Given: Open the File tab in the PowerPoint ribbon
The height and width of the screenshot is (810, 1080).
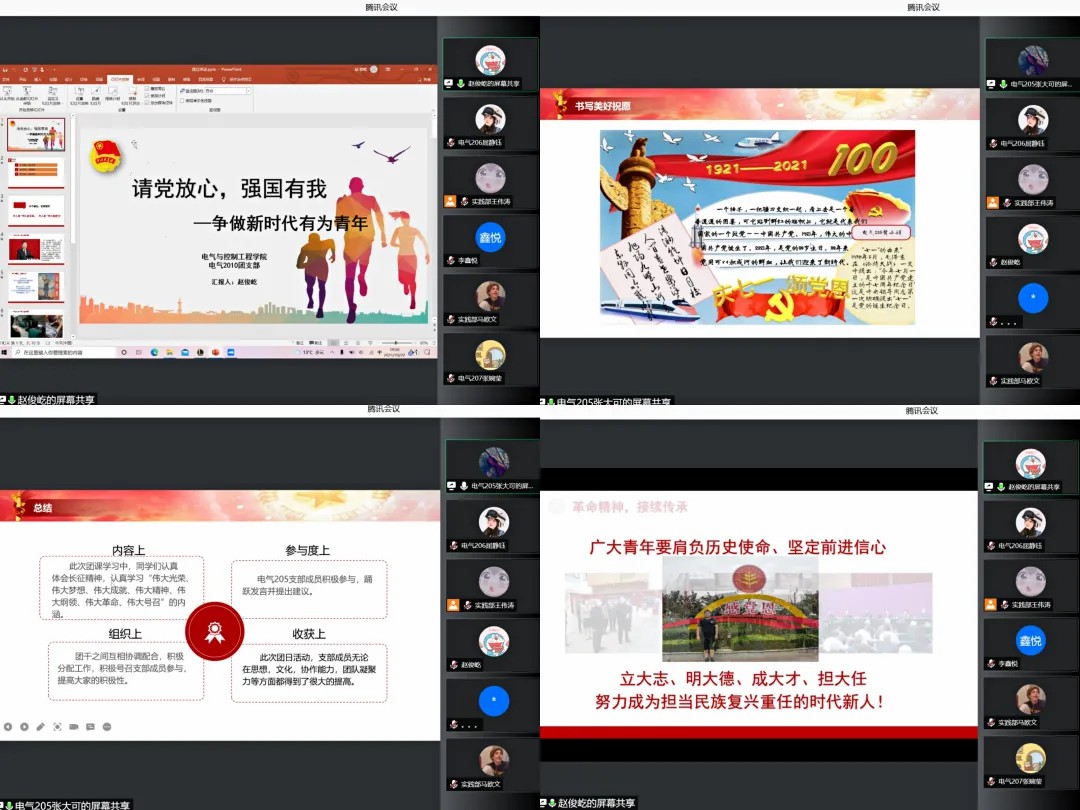Looking at the screenshot, I should (x=6, y=79).
